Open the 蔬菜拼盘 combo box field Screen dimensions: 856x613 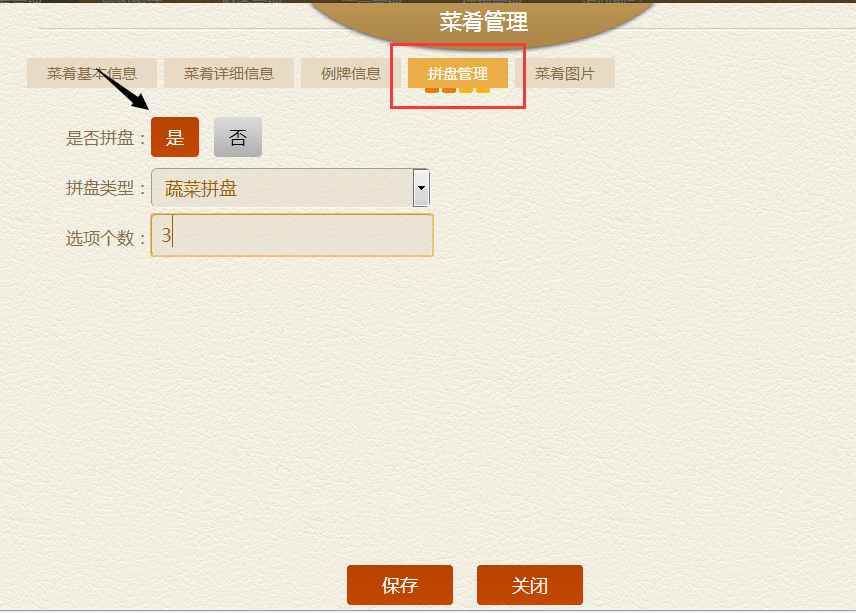click(x=290, y=188)
